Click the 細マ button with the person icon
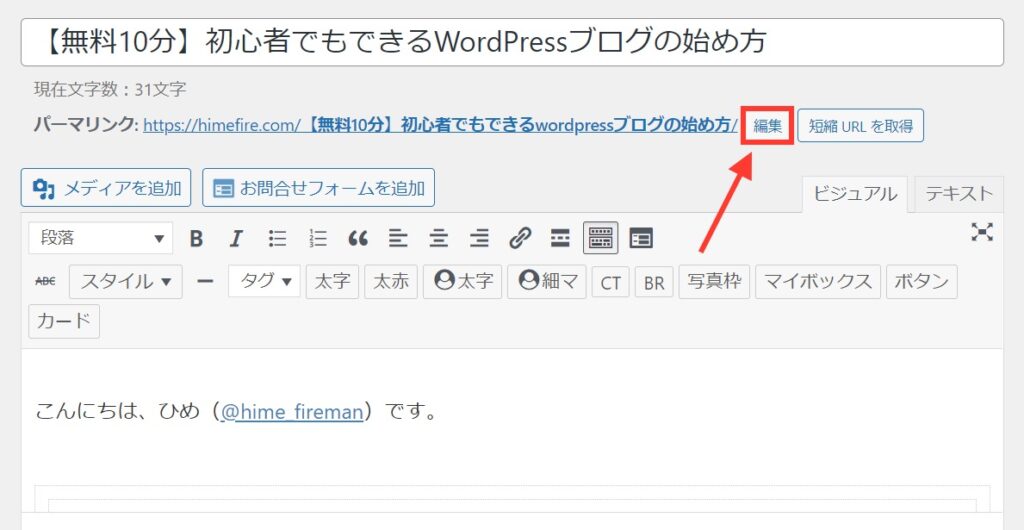This screenshot has width=1024, height=530. pos(547,281)
